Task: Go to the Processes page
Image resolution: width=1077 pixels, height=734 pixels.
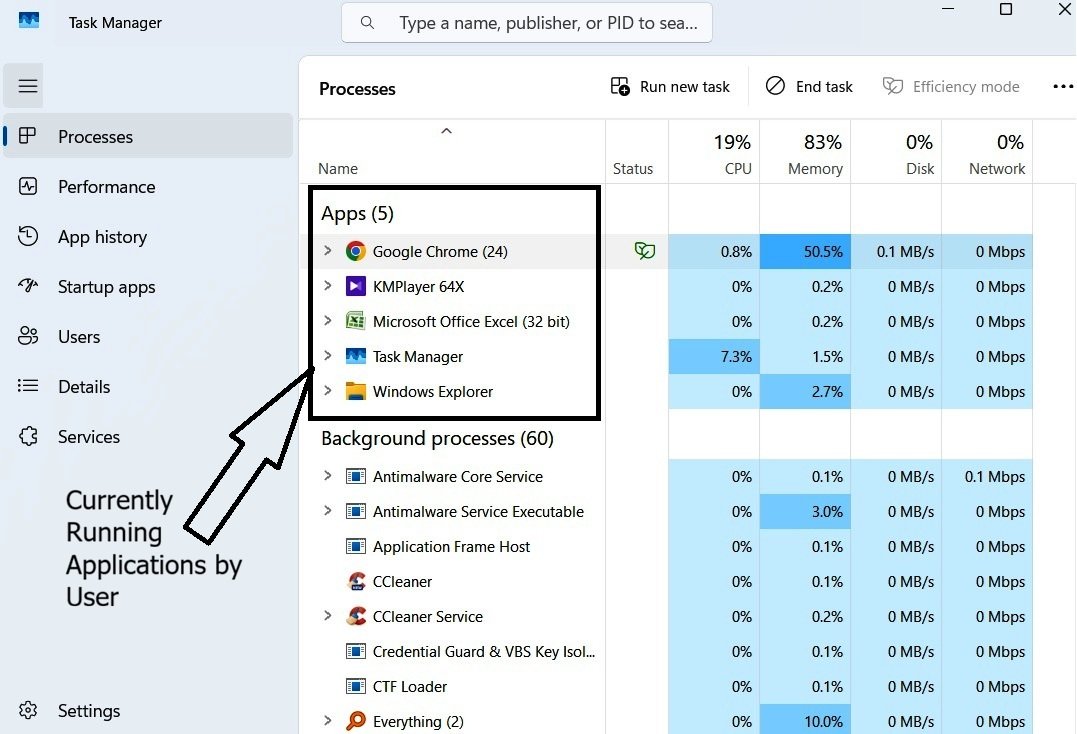Action: 148,136
